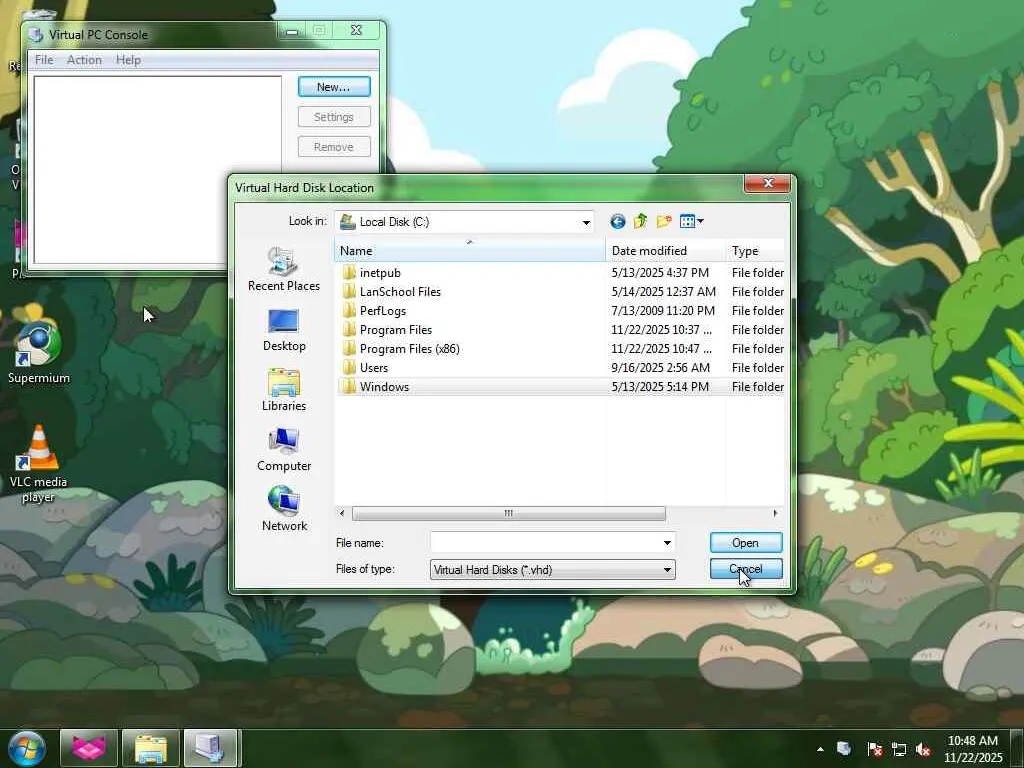
Task: Expand the File name dropdown arrow
Action: coord(667,543)
